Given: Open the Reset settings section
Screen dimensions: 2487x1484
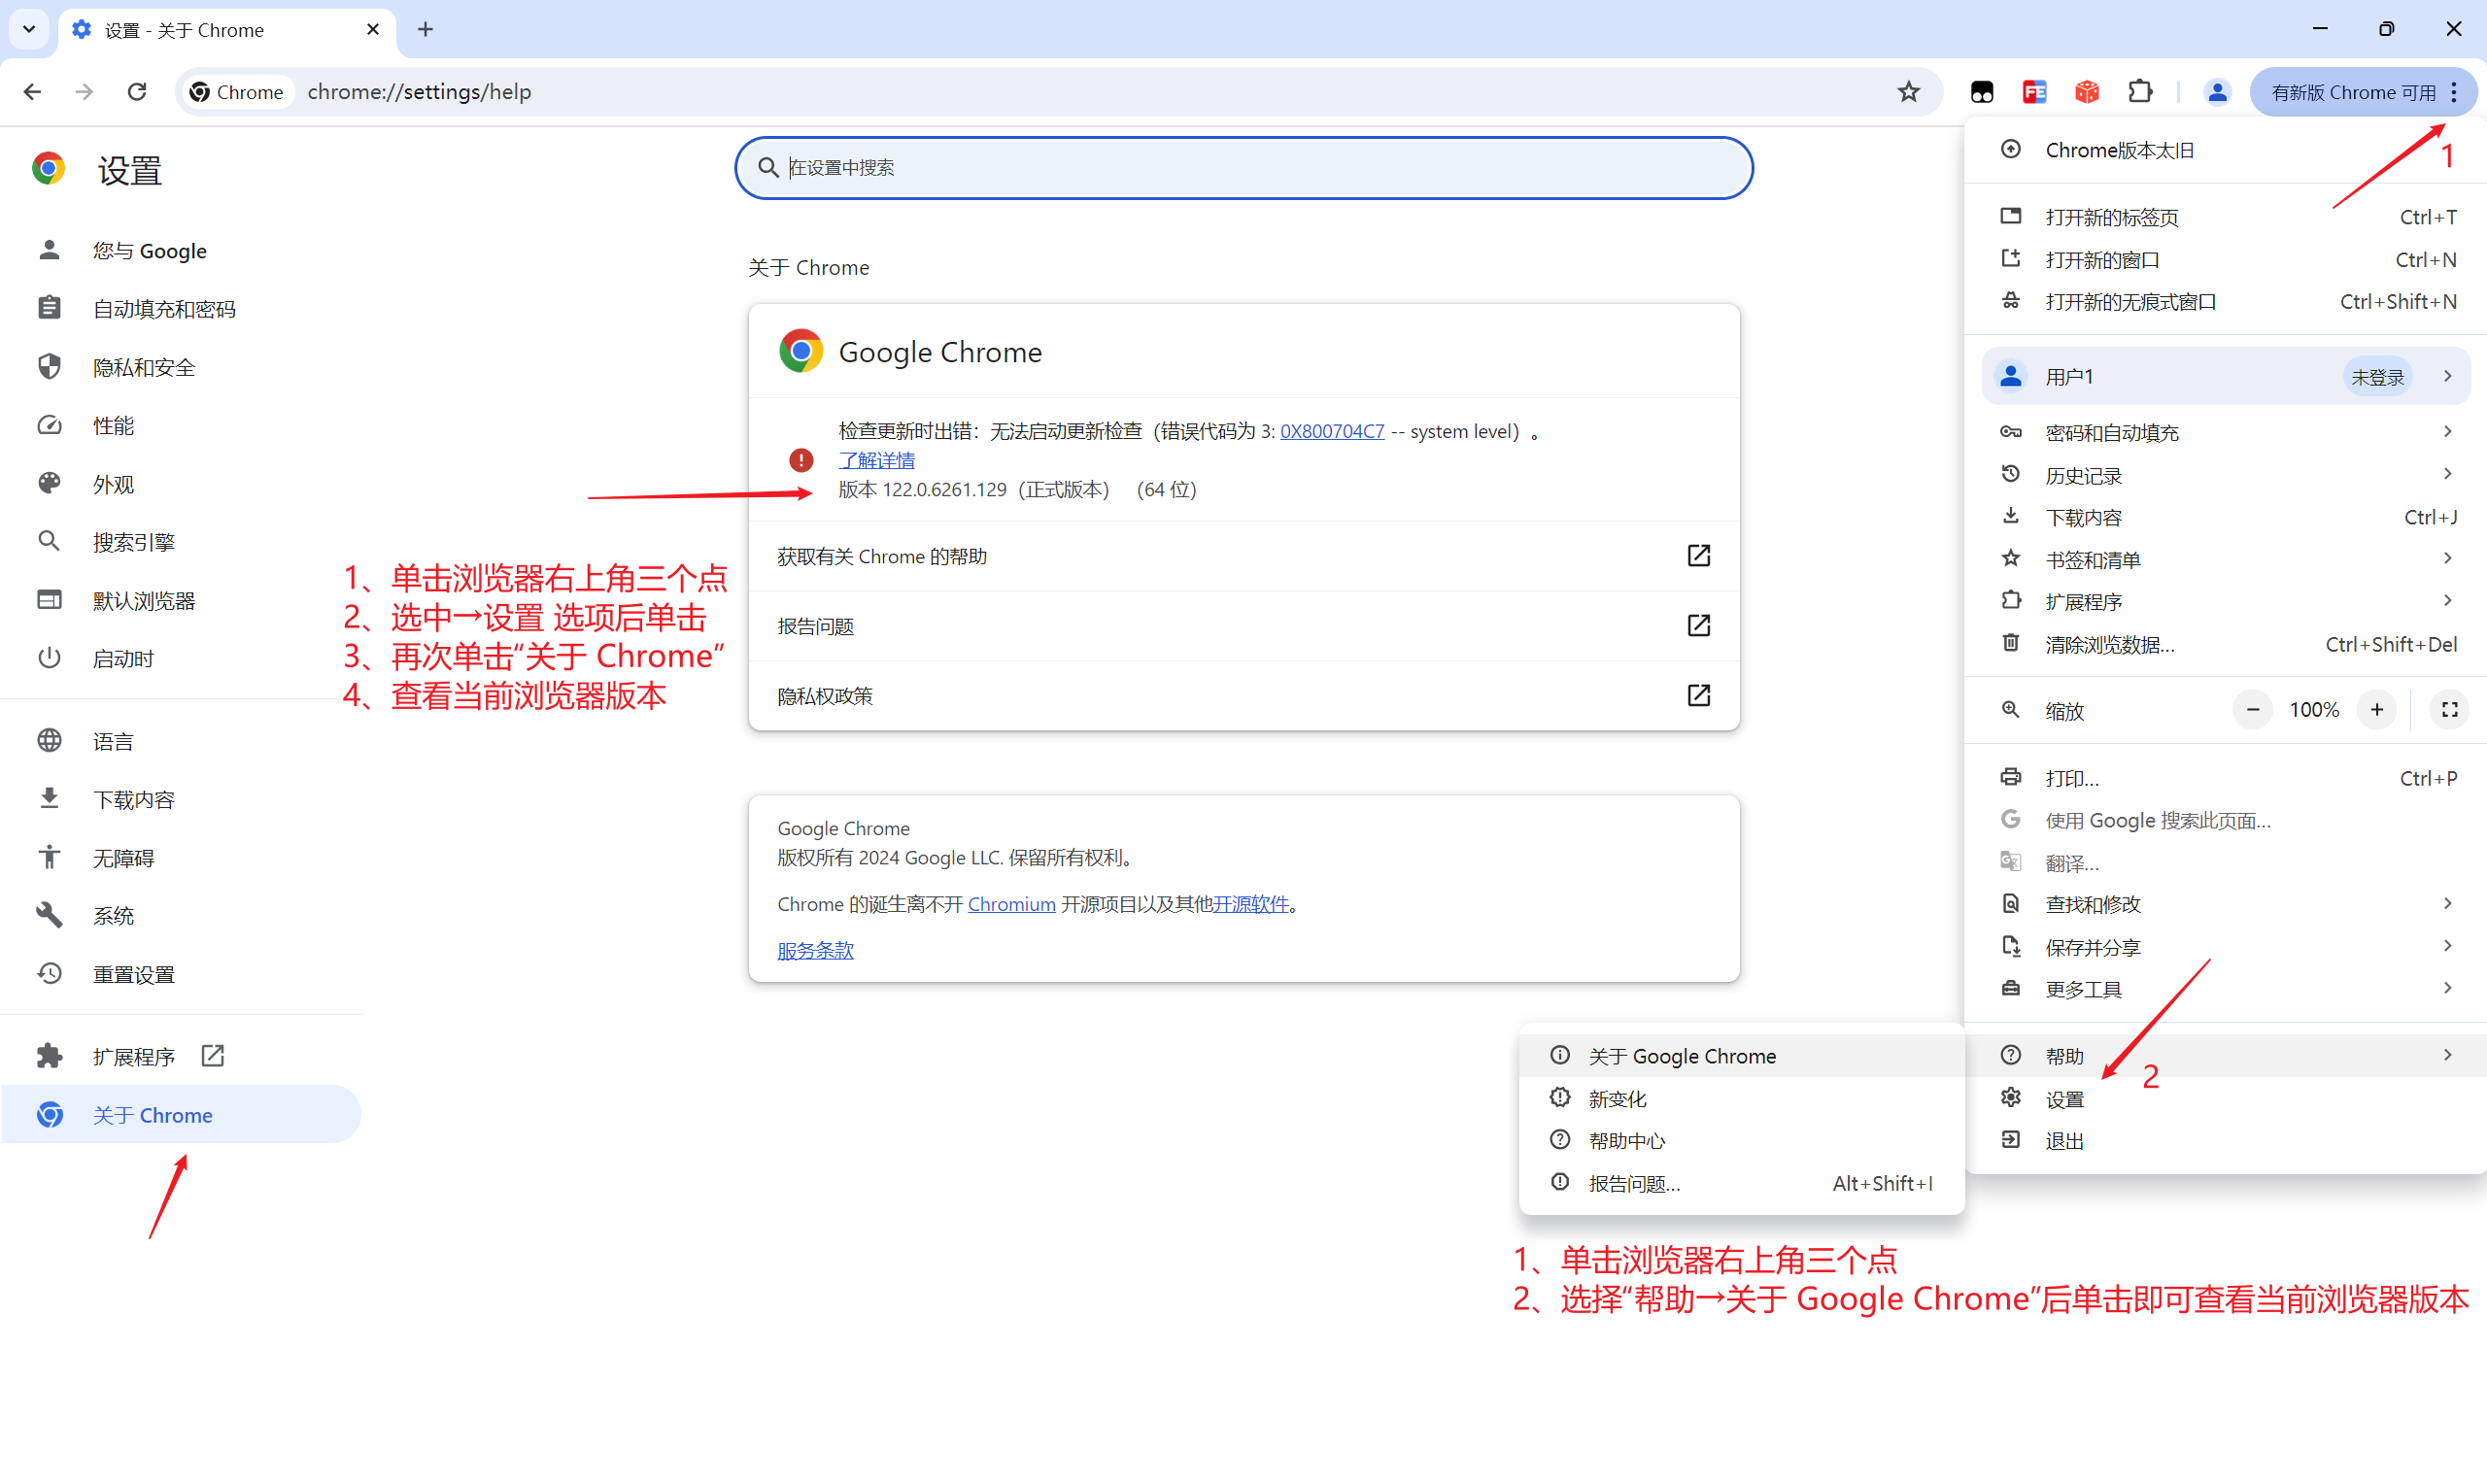Looking at the screenshot, I should pos(181,974).
